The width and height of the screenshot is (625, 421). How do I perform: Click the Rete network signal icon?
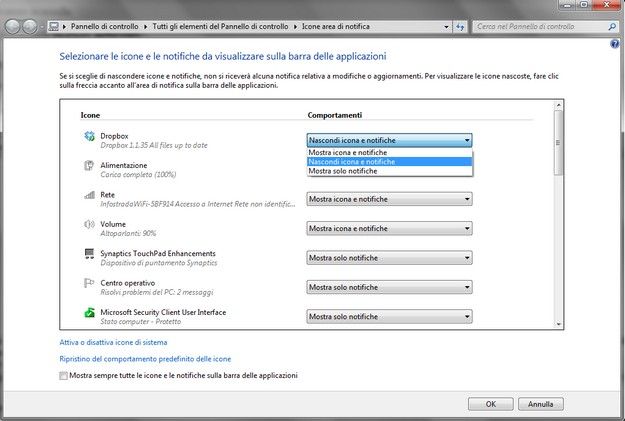[x=89, y=197]
